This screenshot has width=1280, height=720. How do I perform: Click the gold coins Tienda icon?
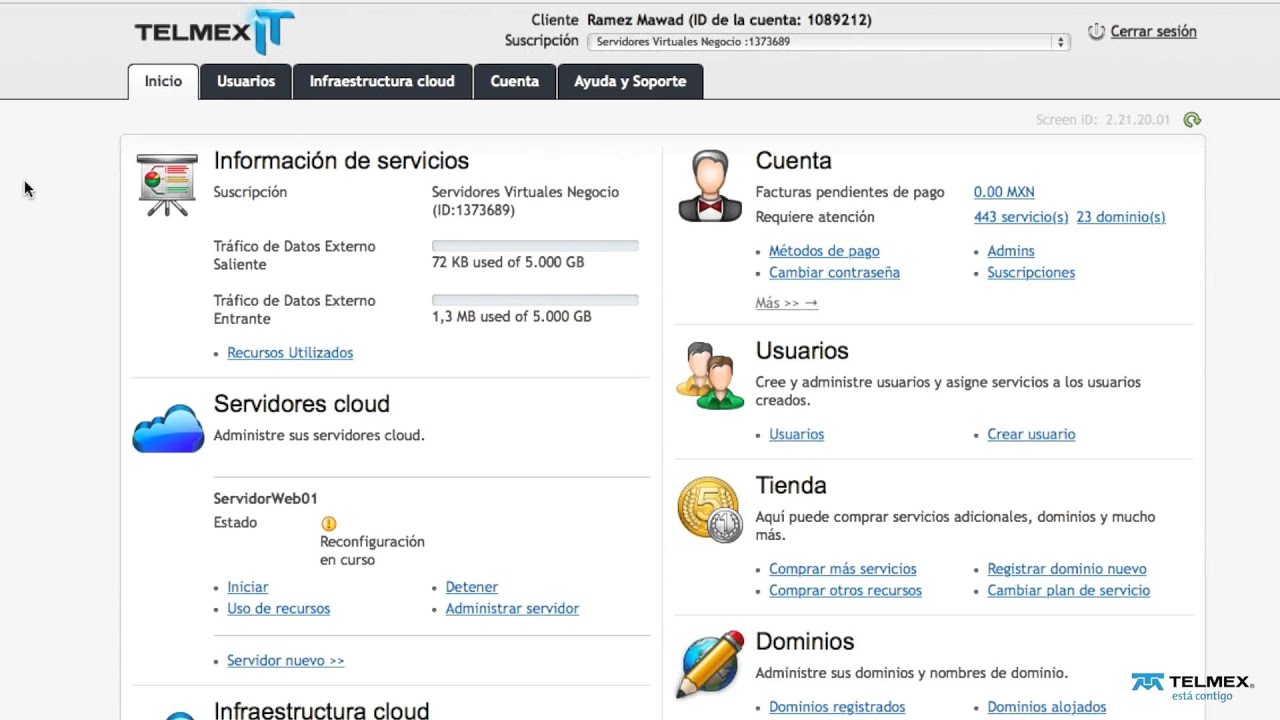pos(710,509)
